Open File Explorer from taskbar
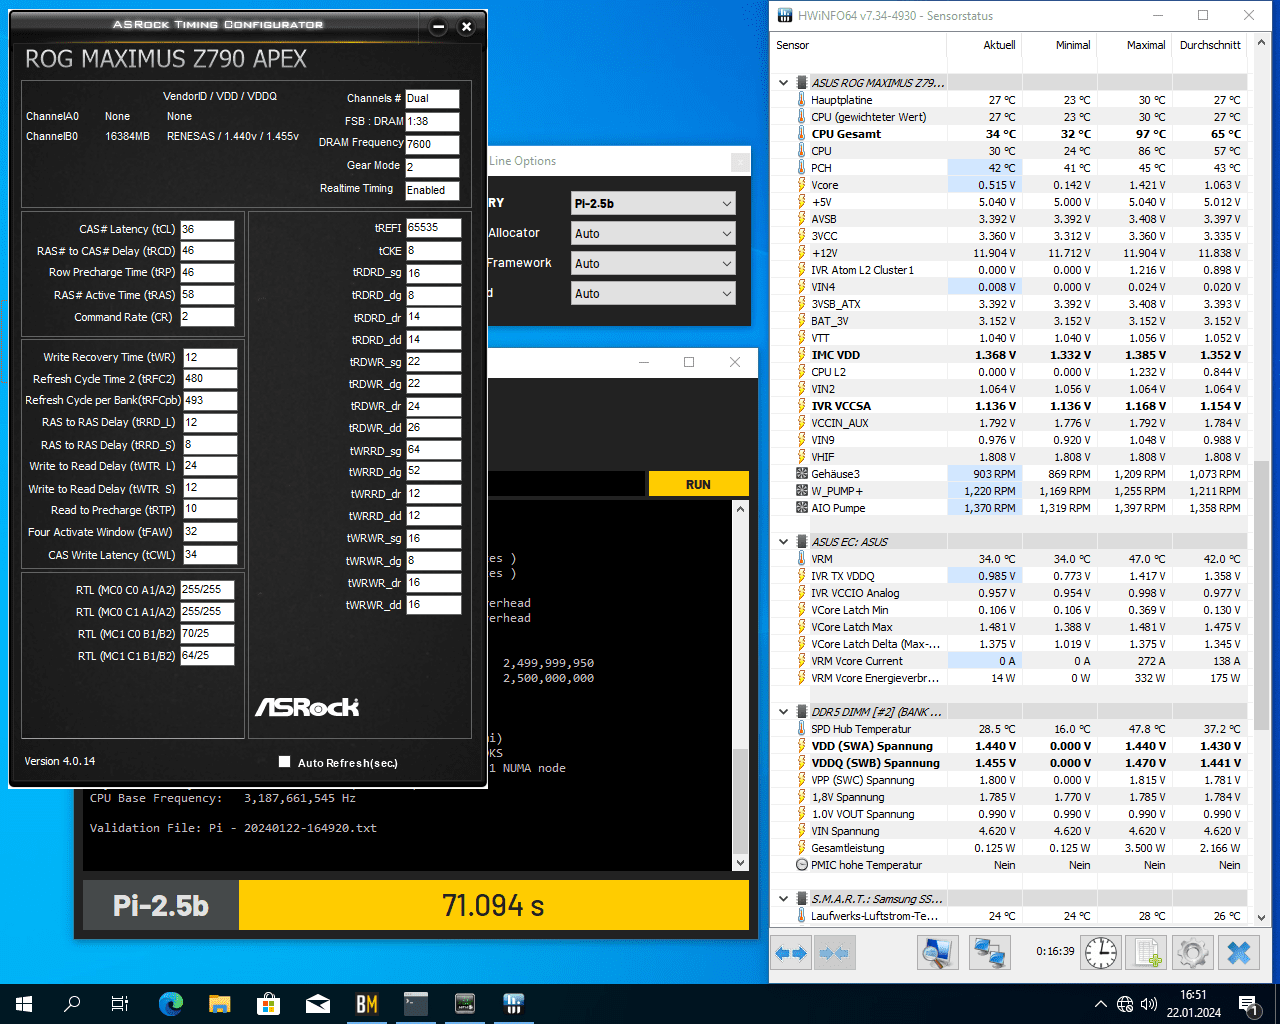1280x1024 pixels. [x=220, y=1003]
